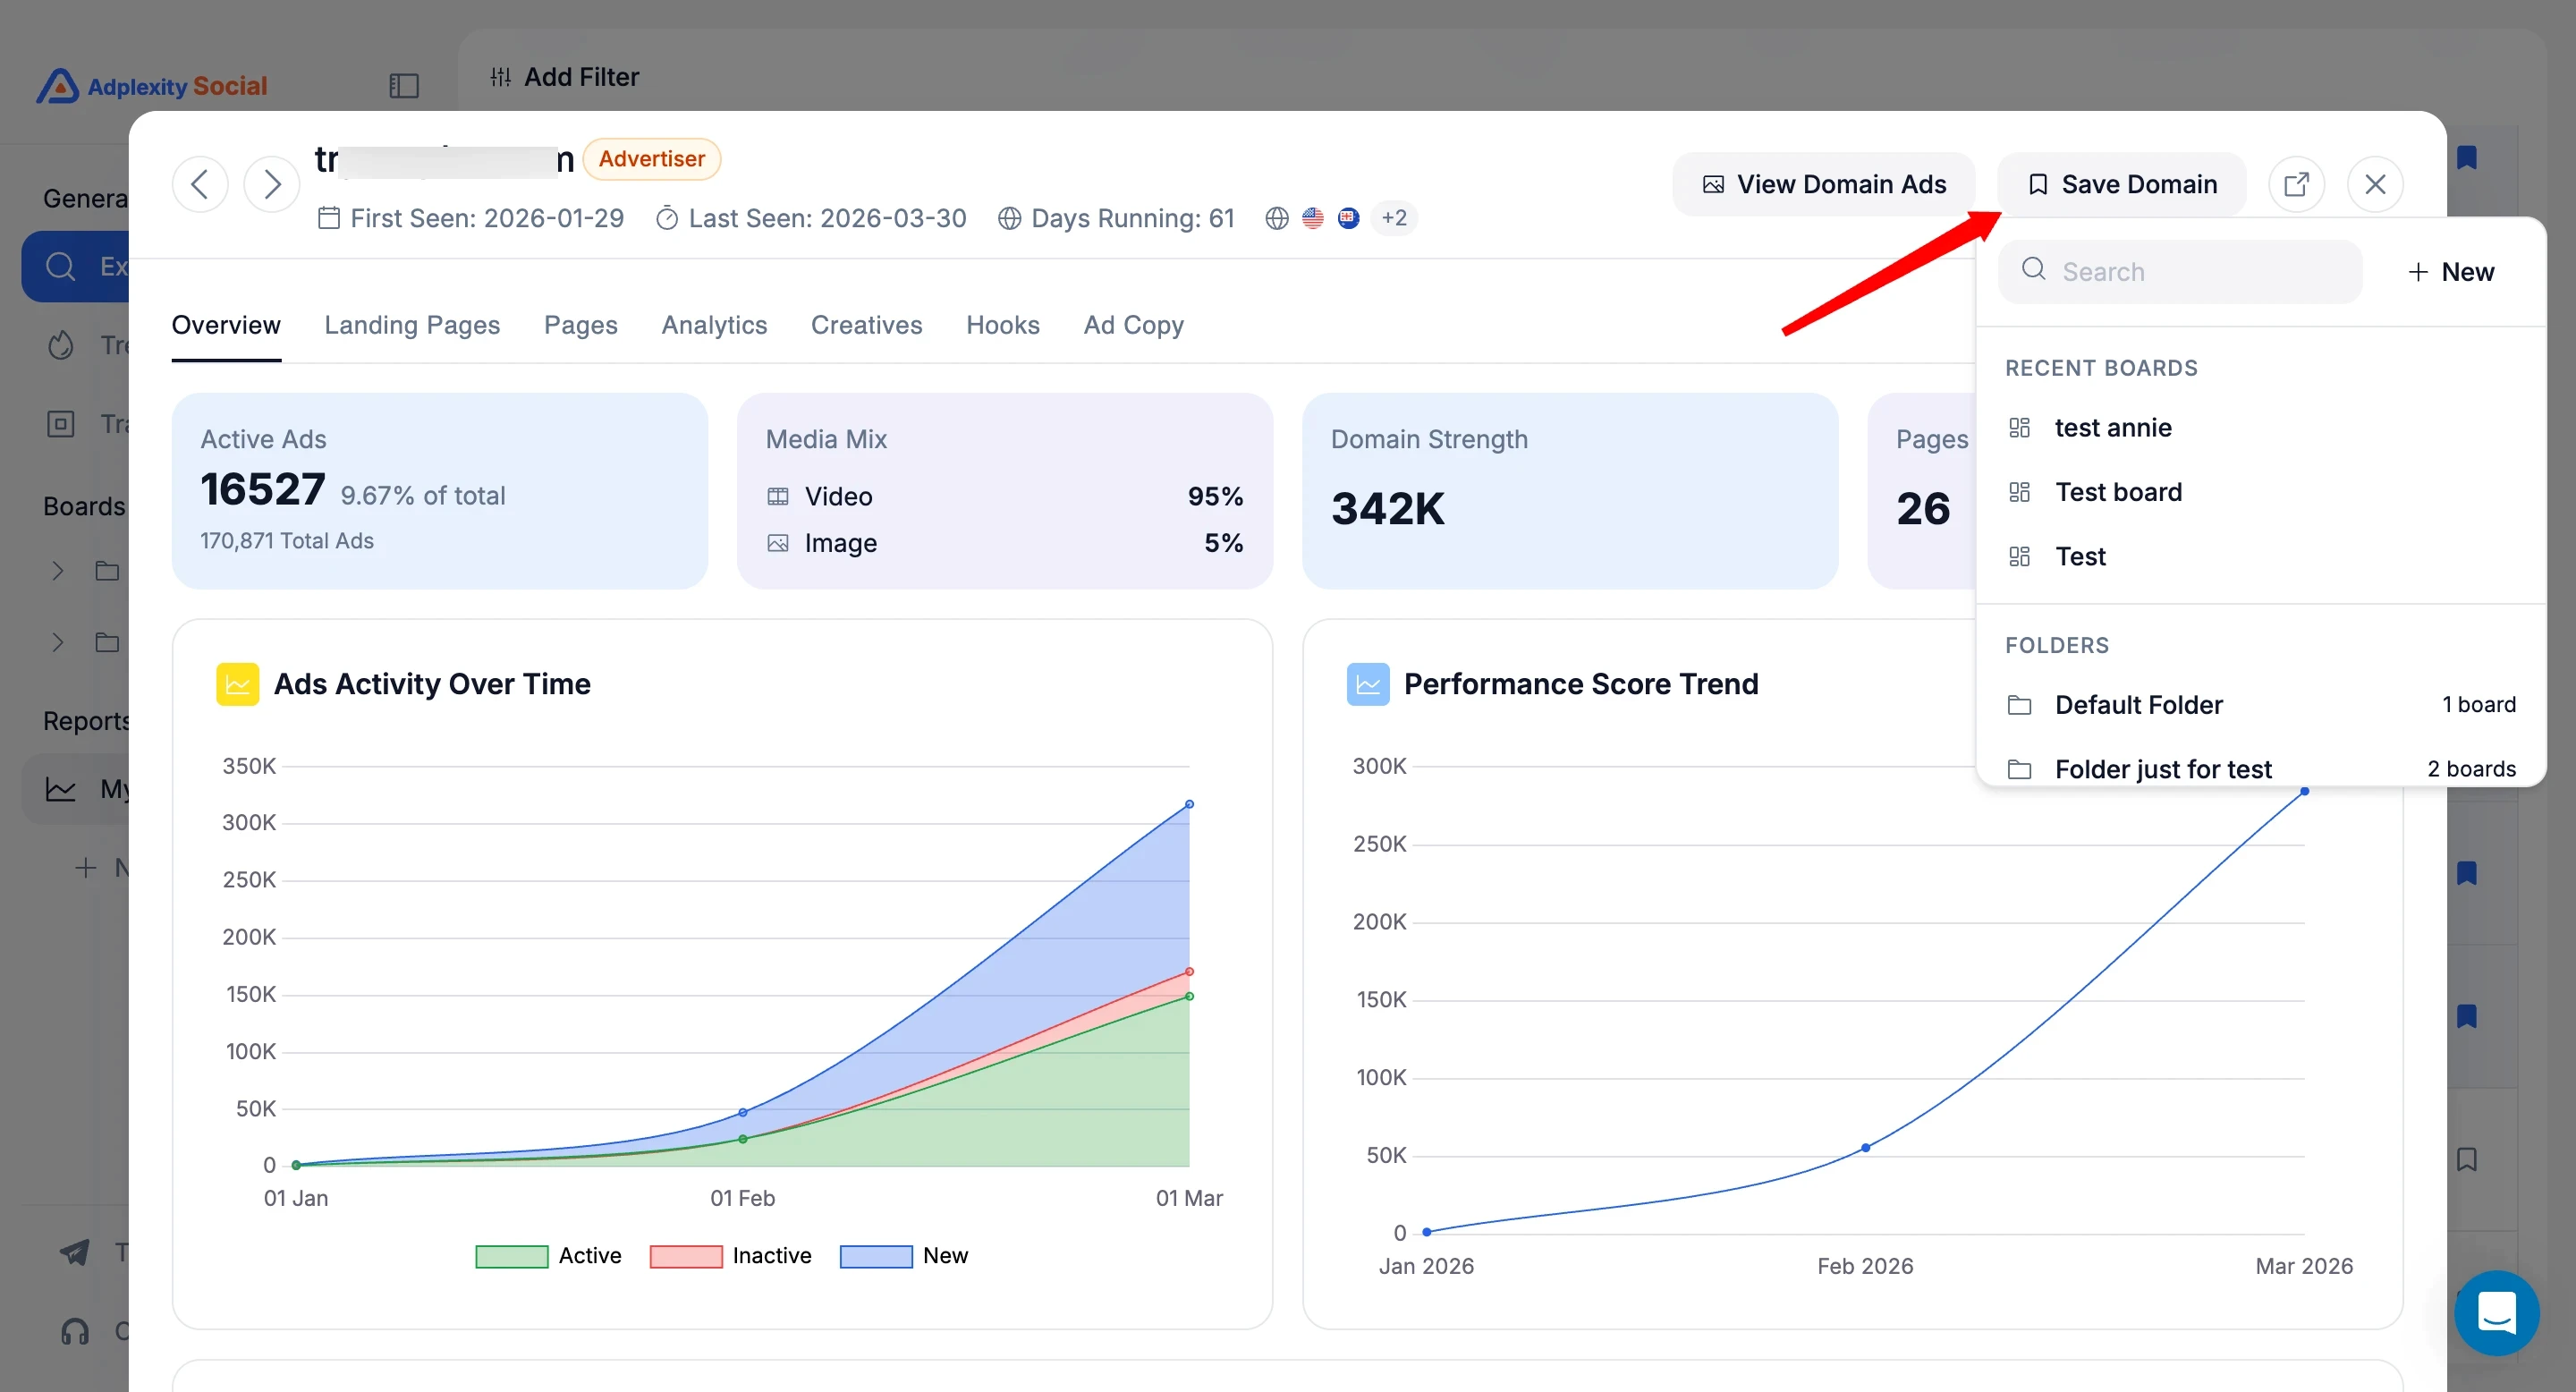
Task: Switch to the Landing Pages tab
Action: click(412, 325)
